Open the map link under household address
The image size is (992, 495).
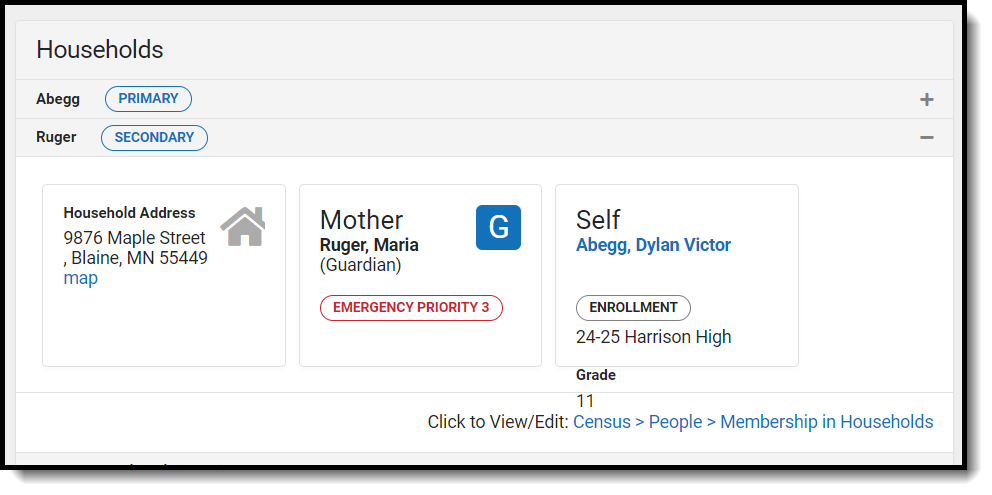click(x=80, y=279)
